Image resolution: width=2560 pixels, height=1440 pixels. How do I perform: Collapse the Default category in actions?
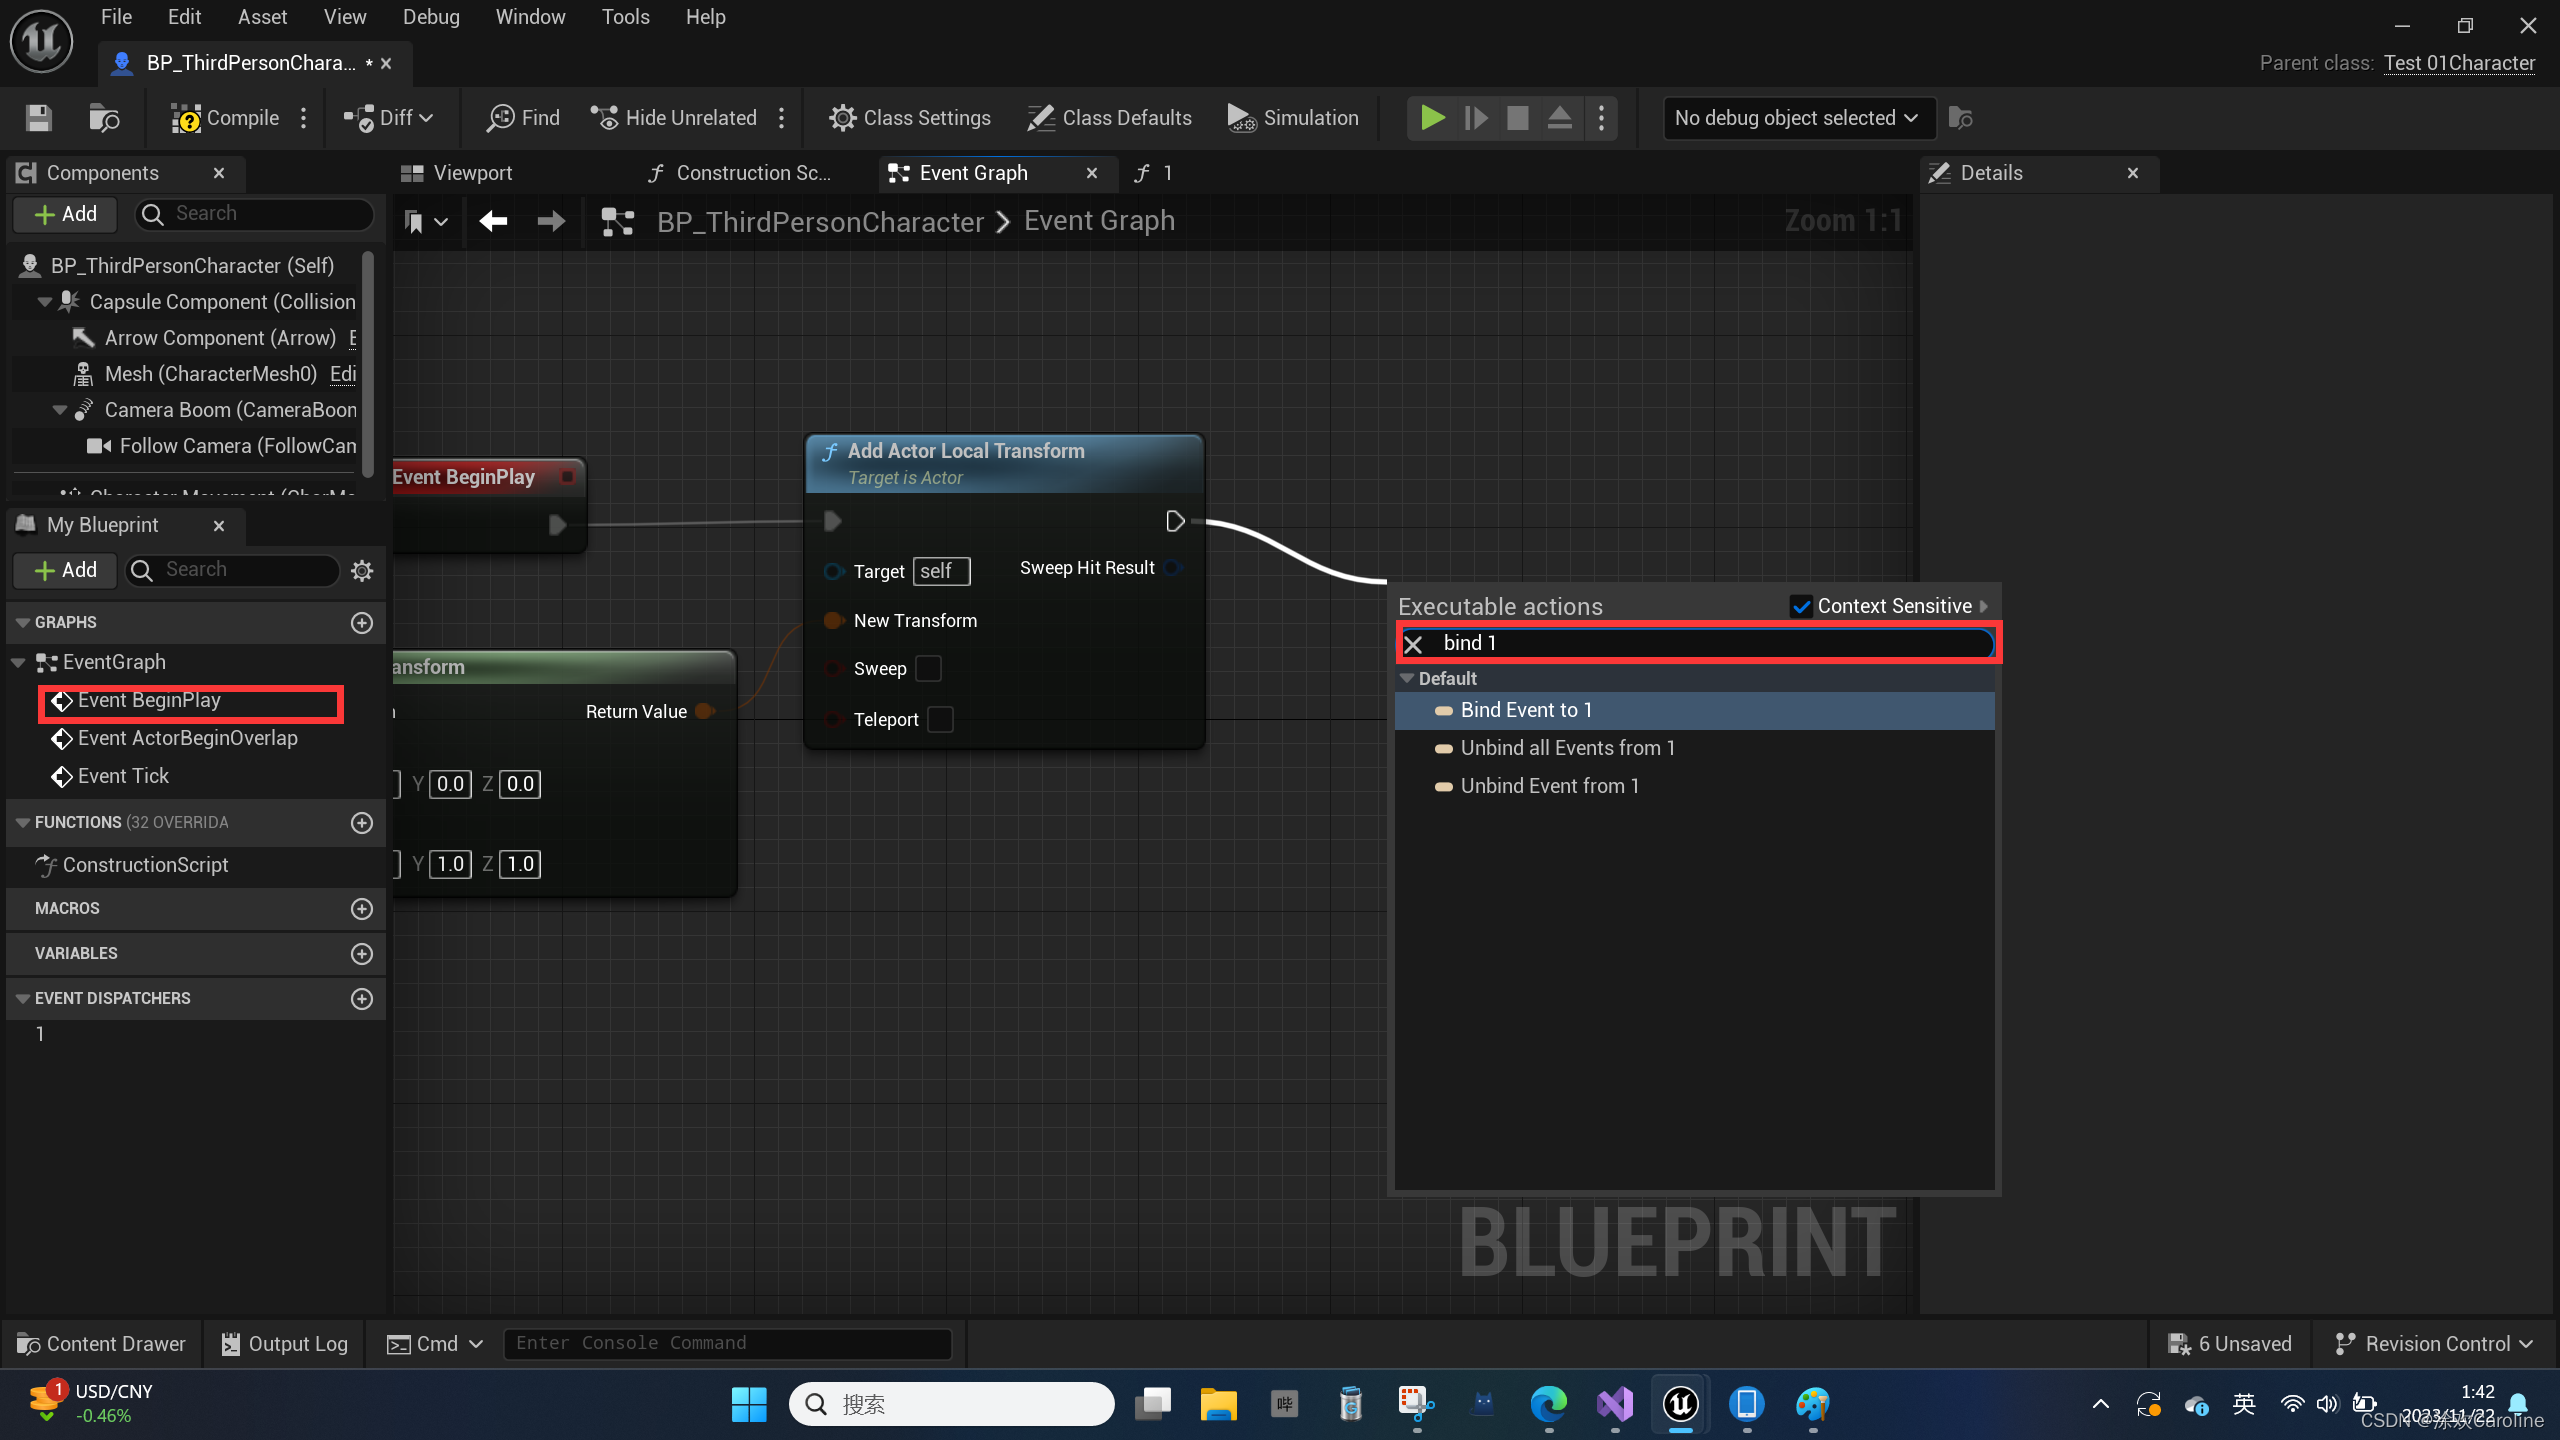tap(1408, 679)
